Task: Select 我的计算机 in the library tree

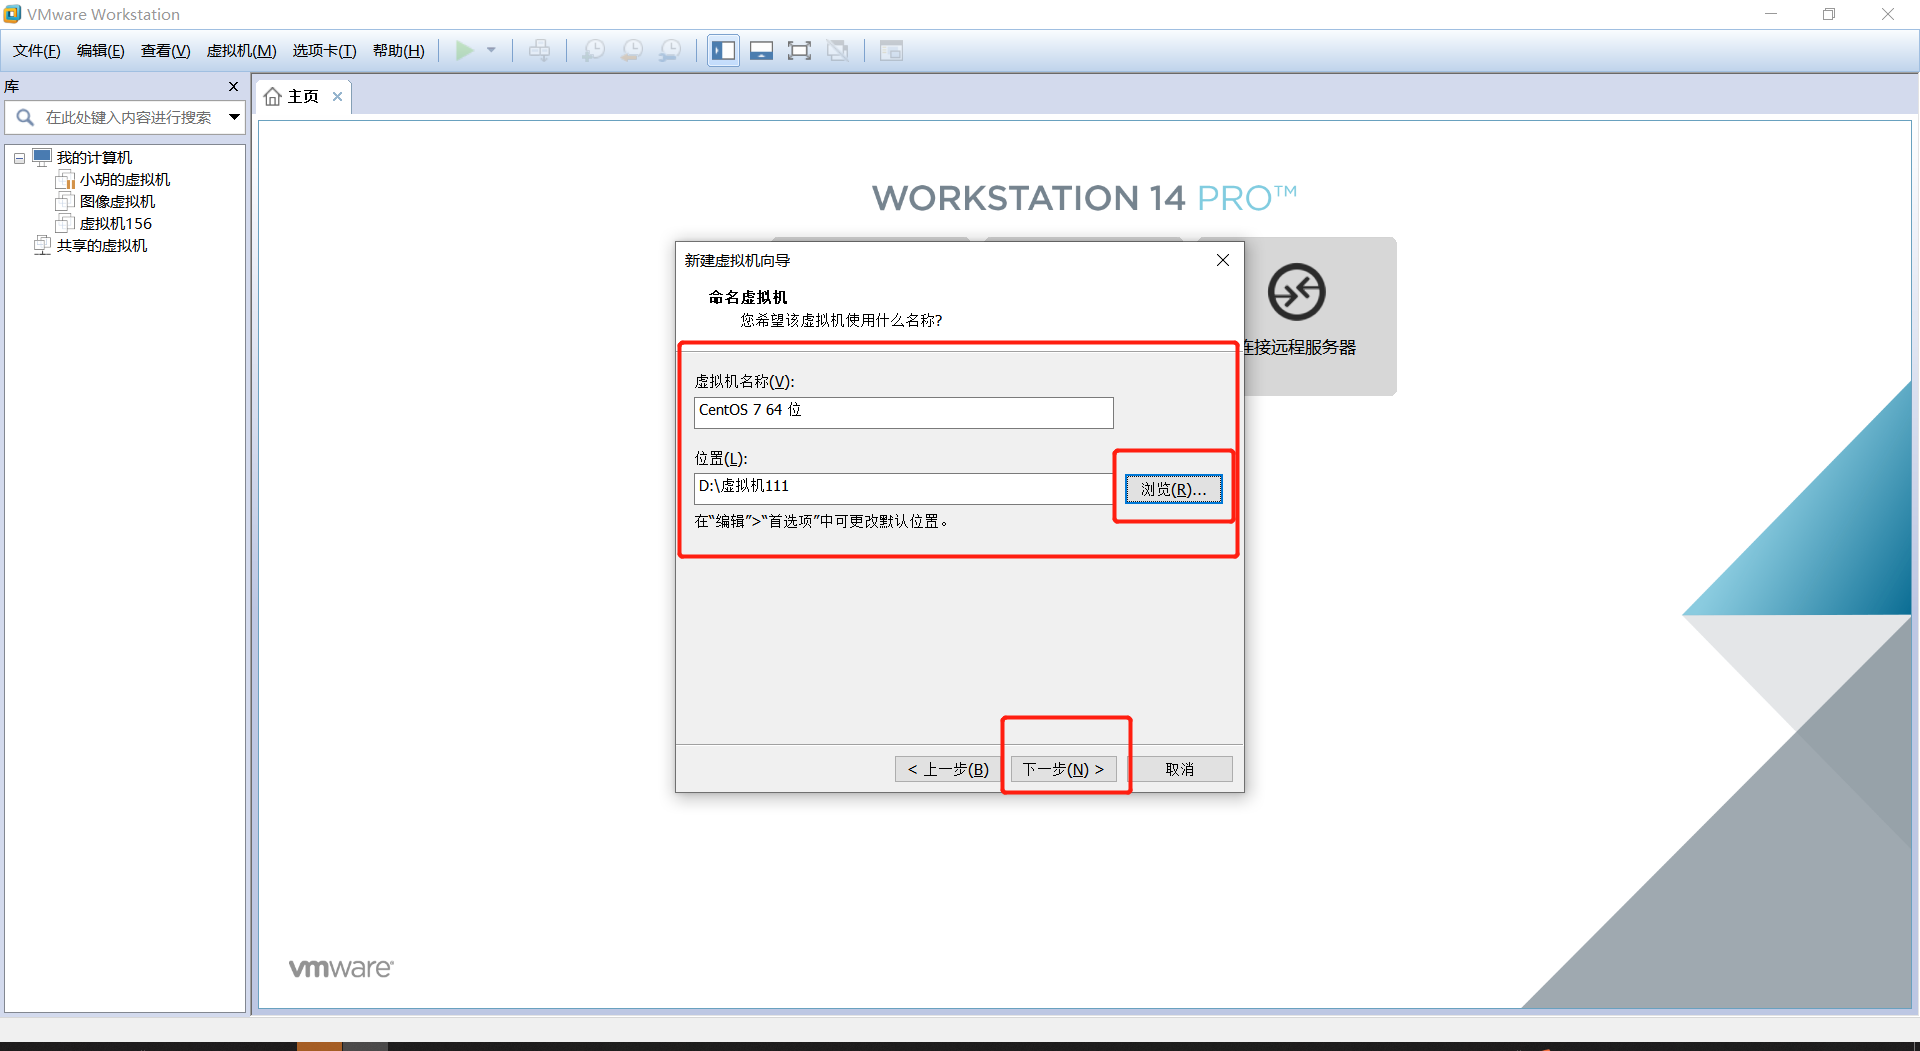Action: coord(94,157)
